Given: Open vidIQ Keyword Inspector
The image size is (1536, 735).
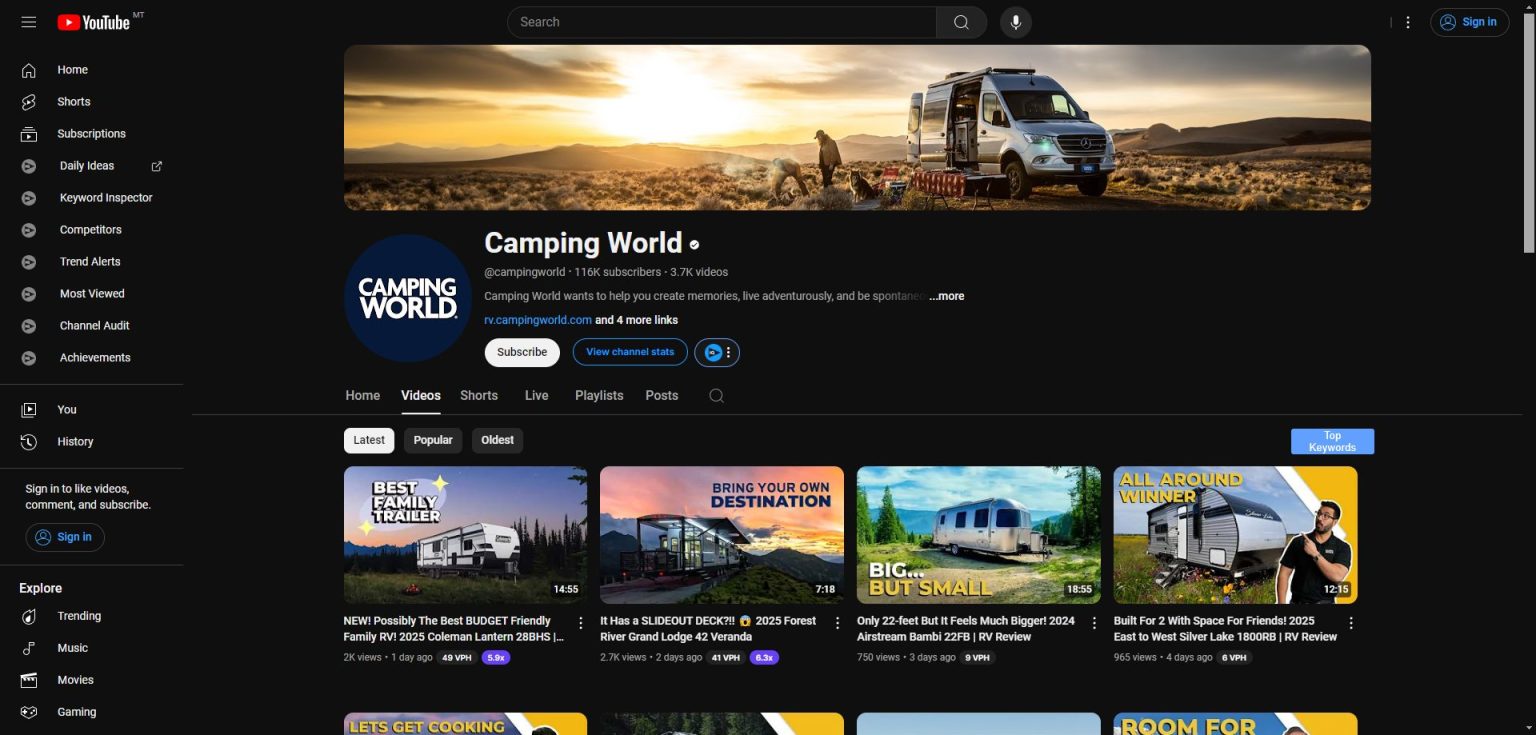Looking at the screenshot, I should click(105, 197).
